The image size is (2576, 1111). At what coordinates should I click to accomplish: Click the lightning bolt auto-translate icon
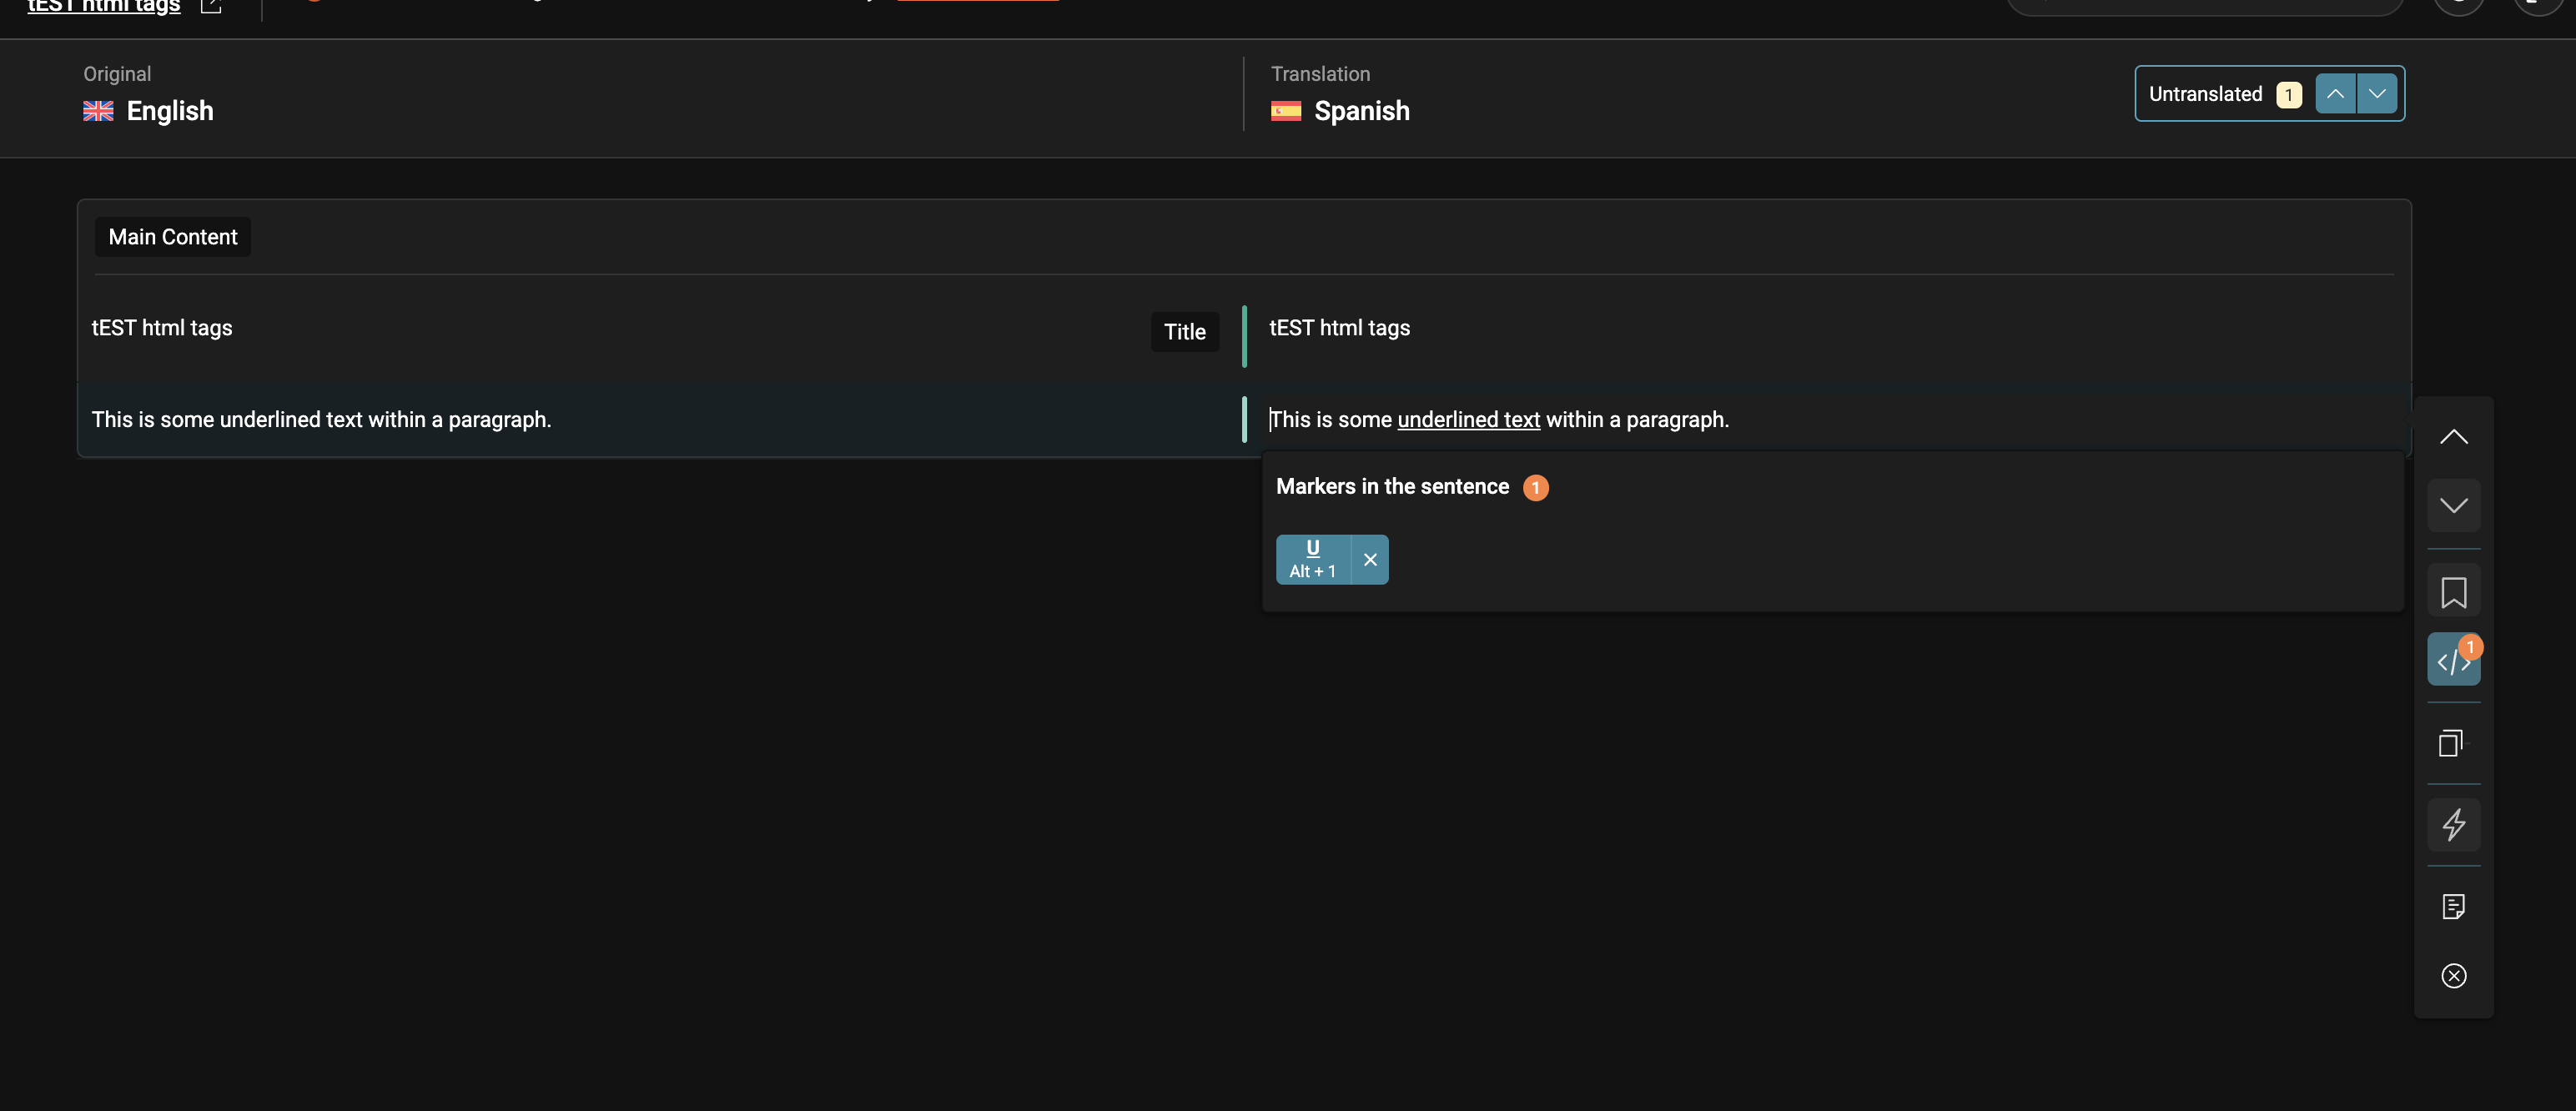[x=2453, y=825]
